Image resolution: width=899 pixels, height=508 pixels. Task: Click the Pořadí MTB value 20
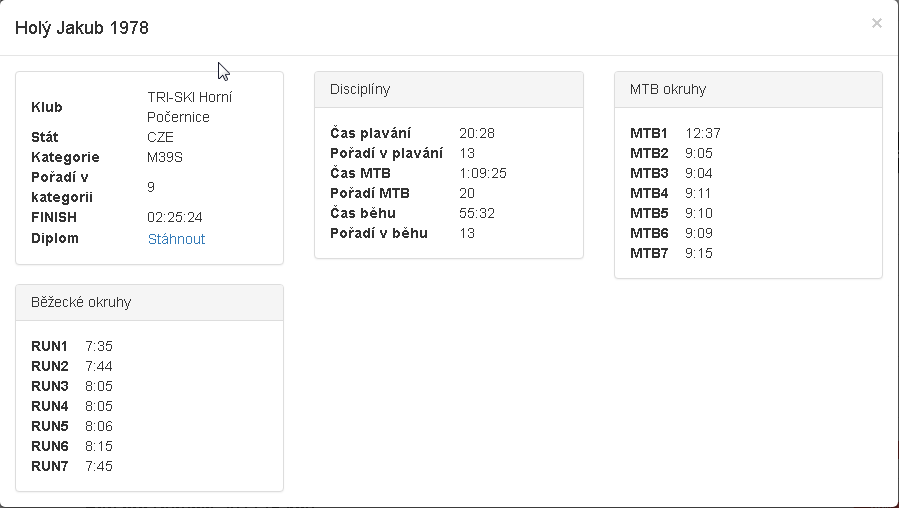pos(467,193)
